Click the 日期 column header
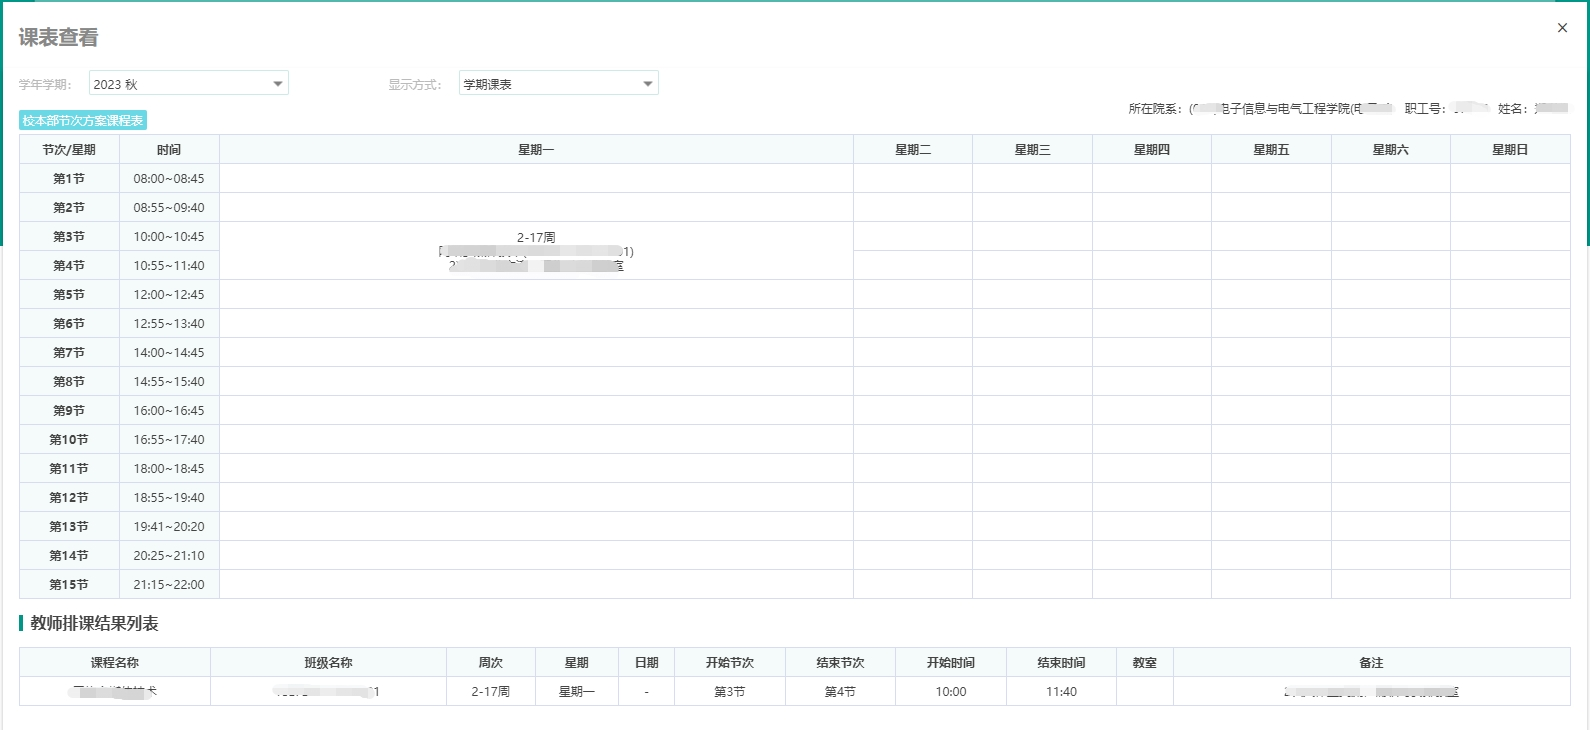Image resolution: width=1590 pixels, height=730 pixels. [647, 662]
